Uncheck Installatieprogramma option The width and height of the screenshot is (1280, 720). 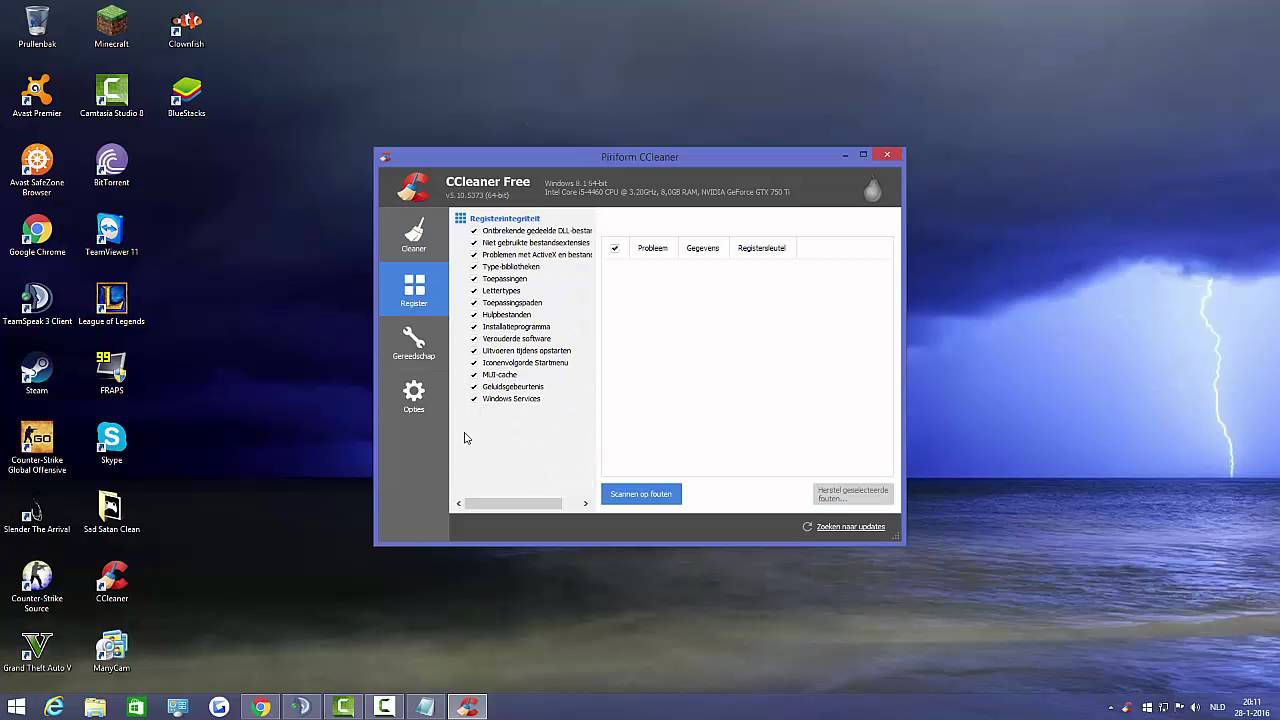474,327
